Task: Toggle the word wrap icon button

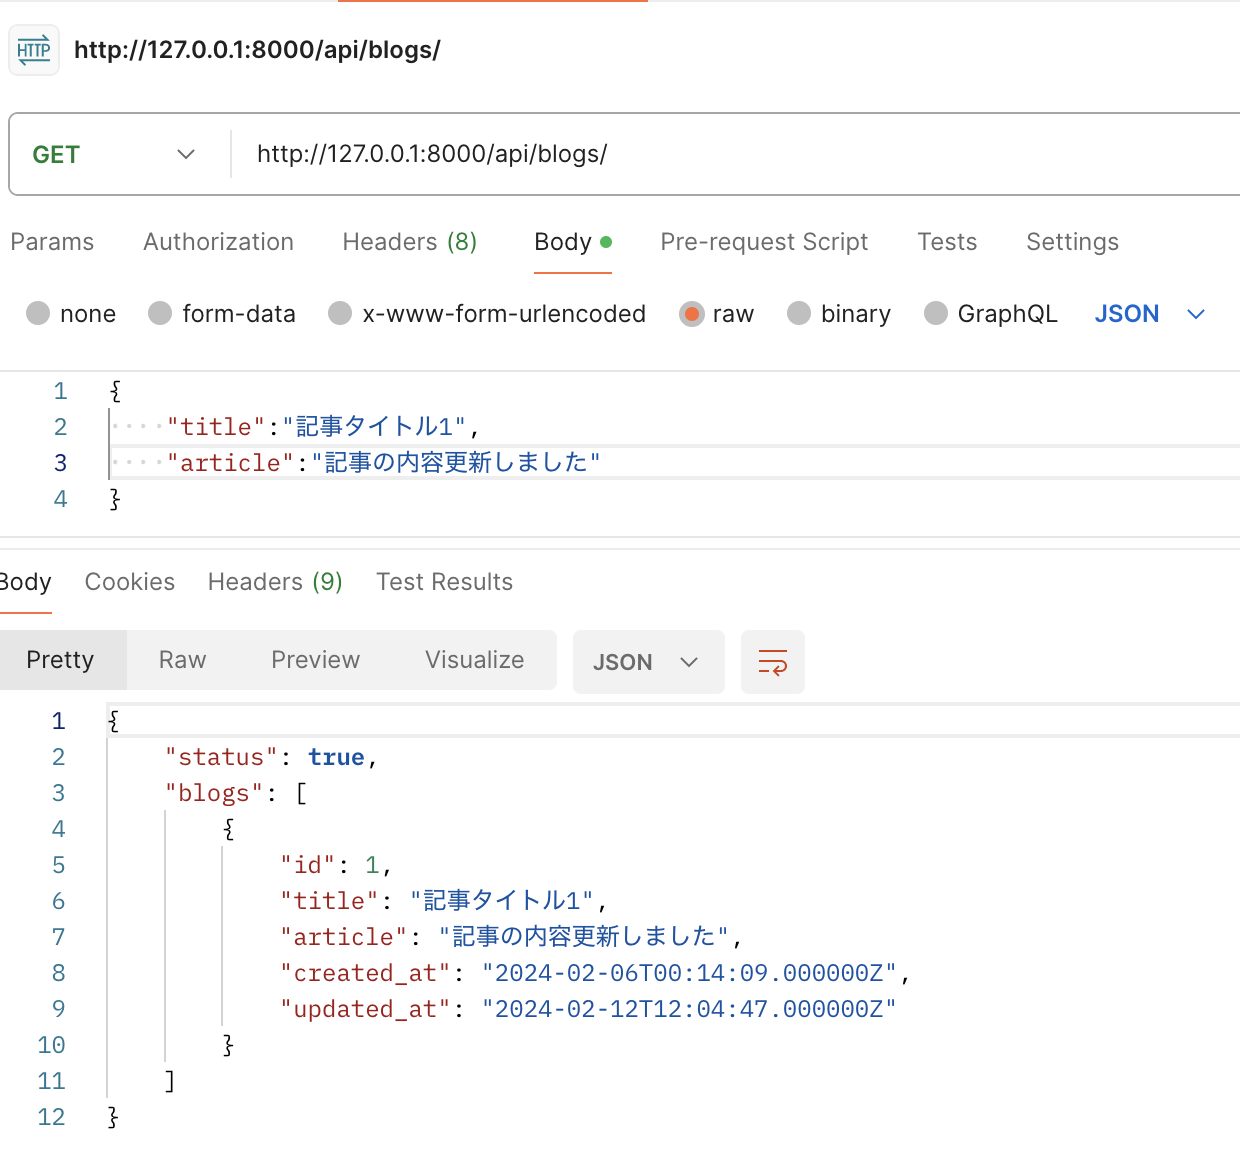Action: click(x=773, y=662)
